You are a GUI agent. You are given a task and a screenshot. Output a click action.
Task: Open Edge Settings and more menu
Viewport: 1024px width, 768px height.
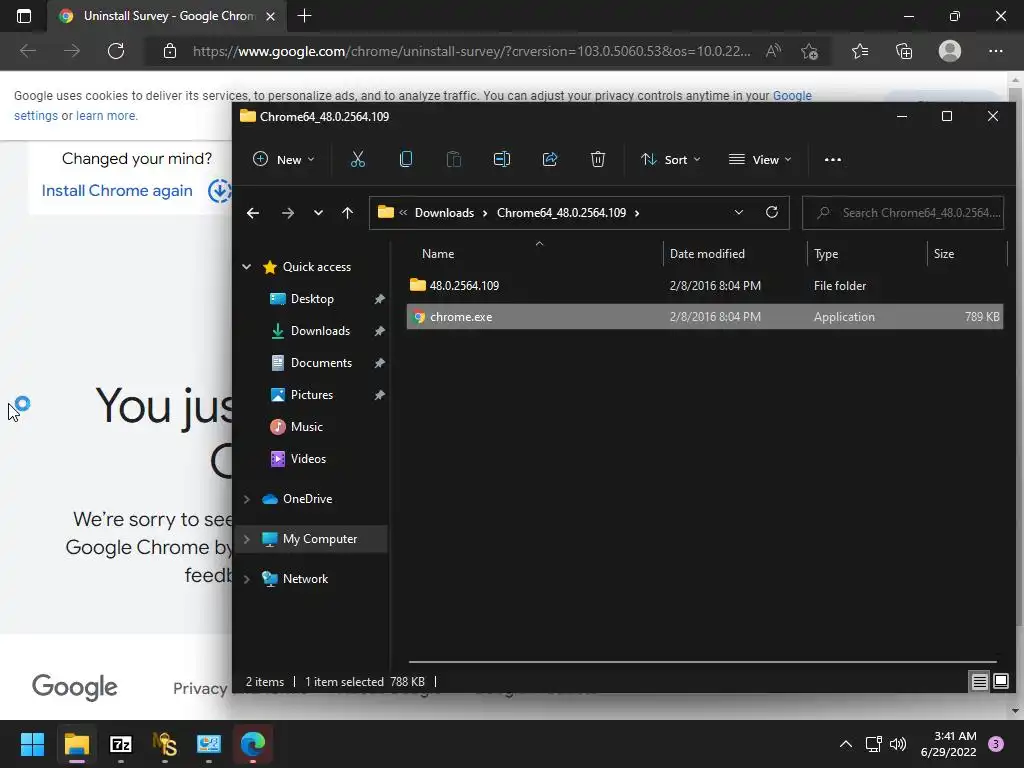click(x=995, y=51)
